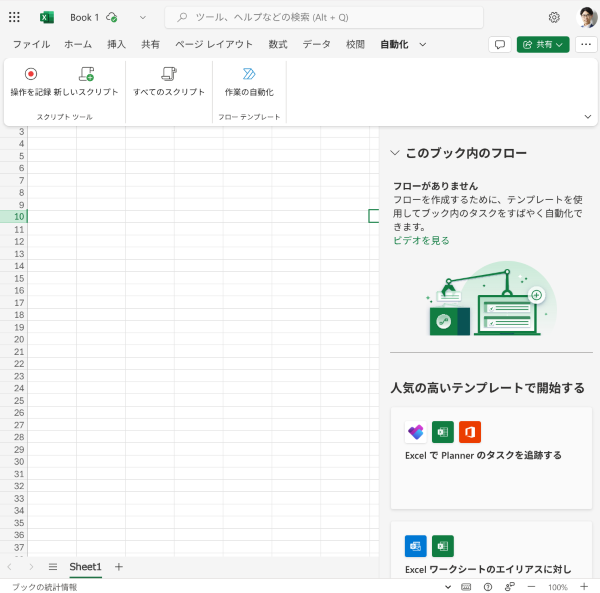Expand more ribbon tabs chevron after 自動化
Screen dimensions: 600x593
point(422,45)
